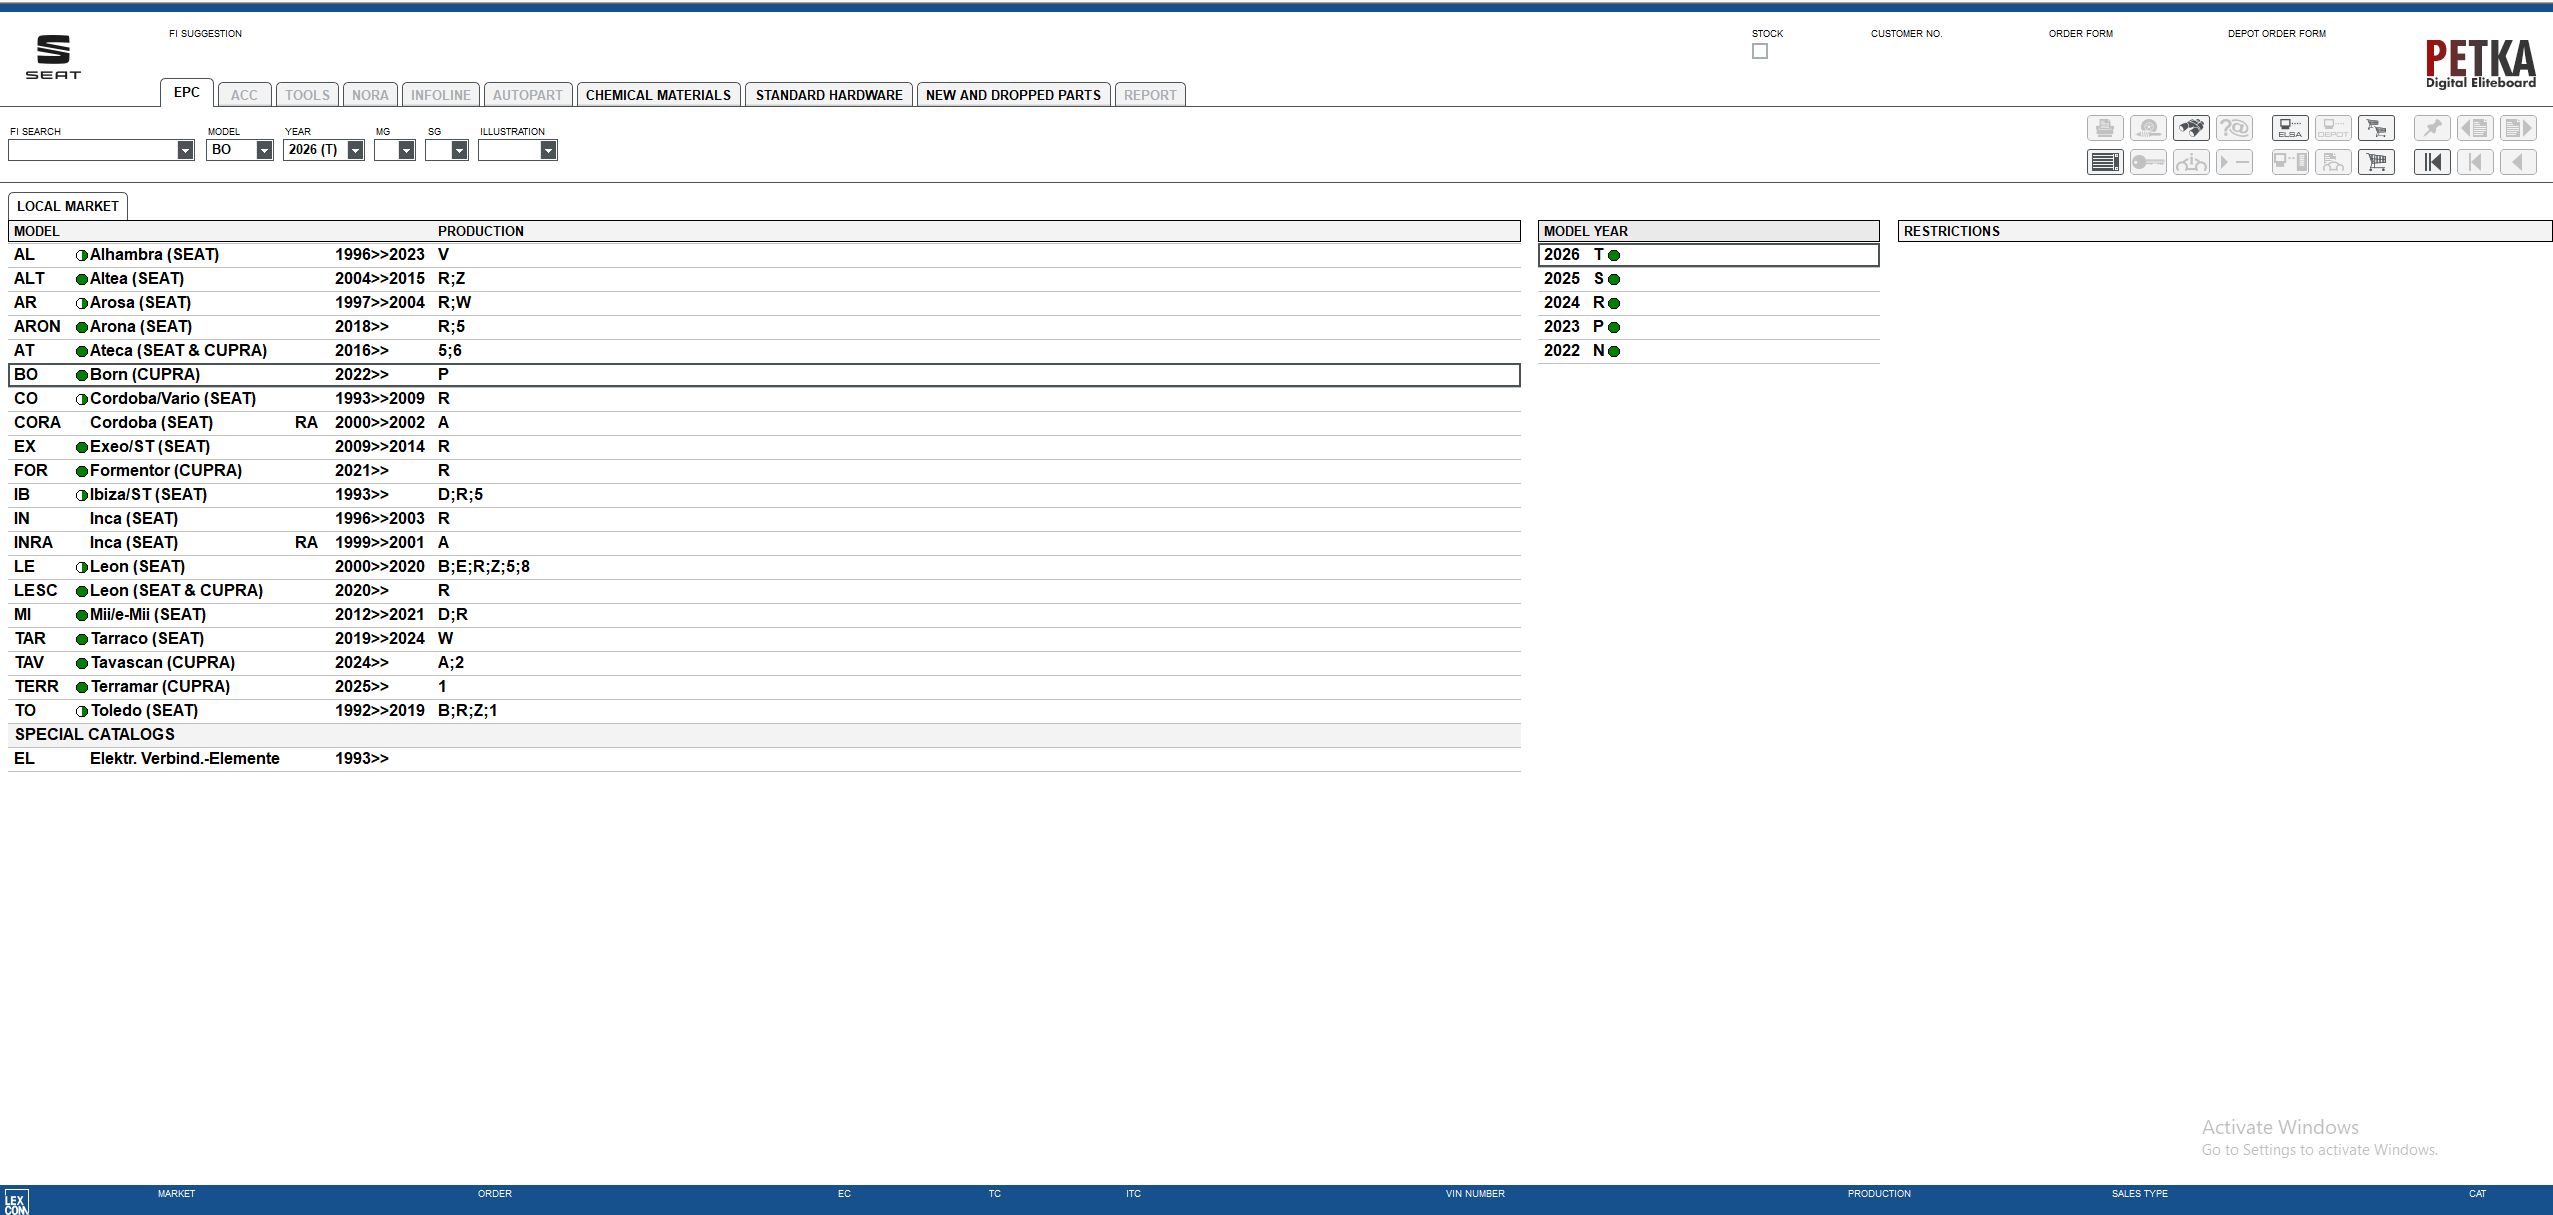Open the MODEL dropdown showing BO

264,150
